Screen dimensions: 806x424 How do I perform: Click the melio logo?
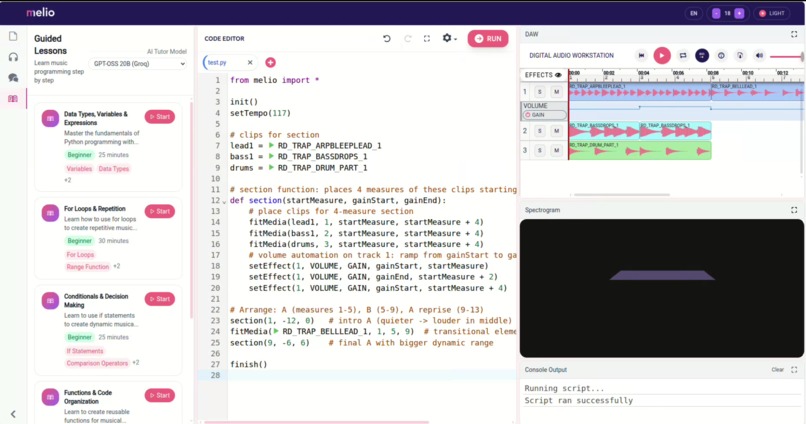point(41,12)
